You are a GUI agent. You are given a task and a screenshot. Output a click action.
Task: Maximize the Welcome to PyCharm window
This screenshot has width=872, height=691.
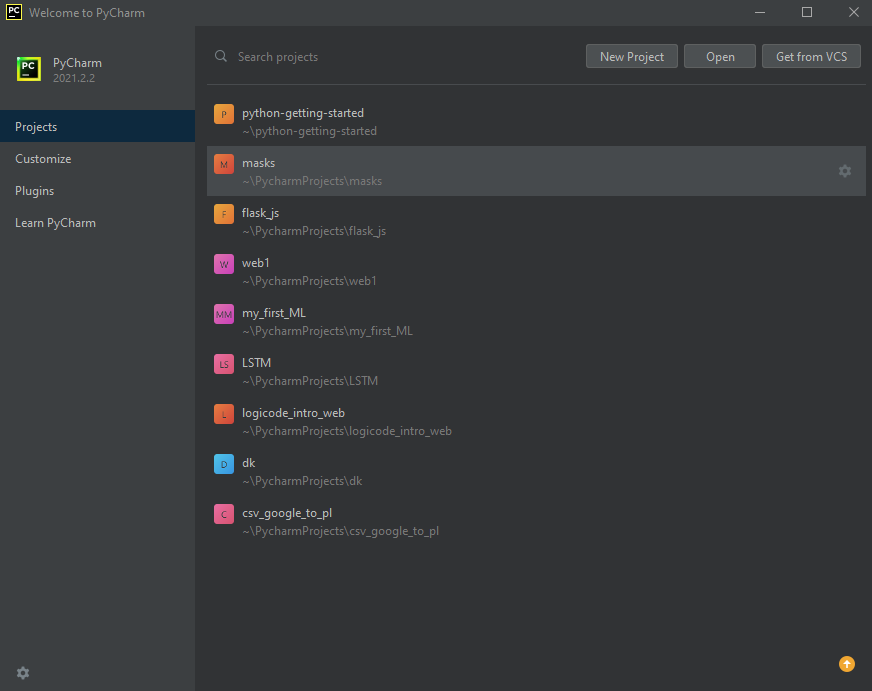click(807, 12)
